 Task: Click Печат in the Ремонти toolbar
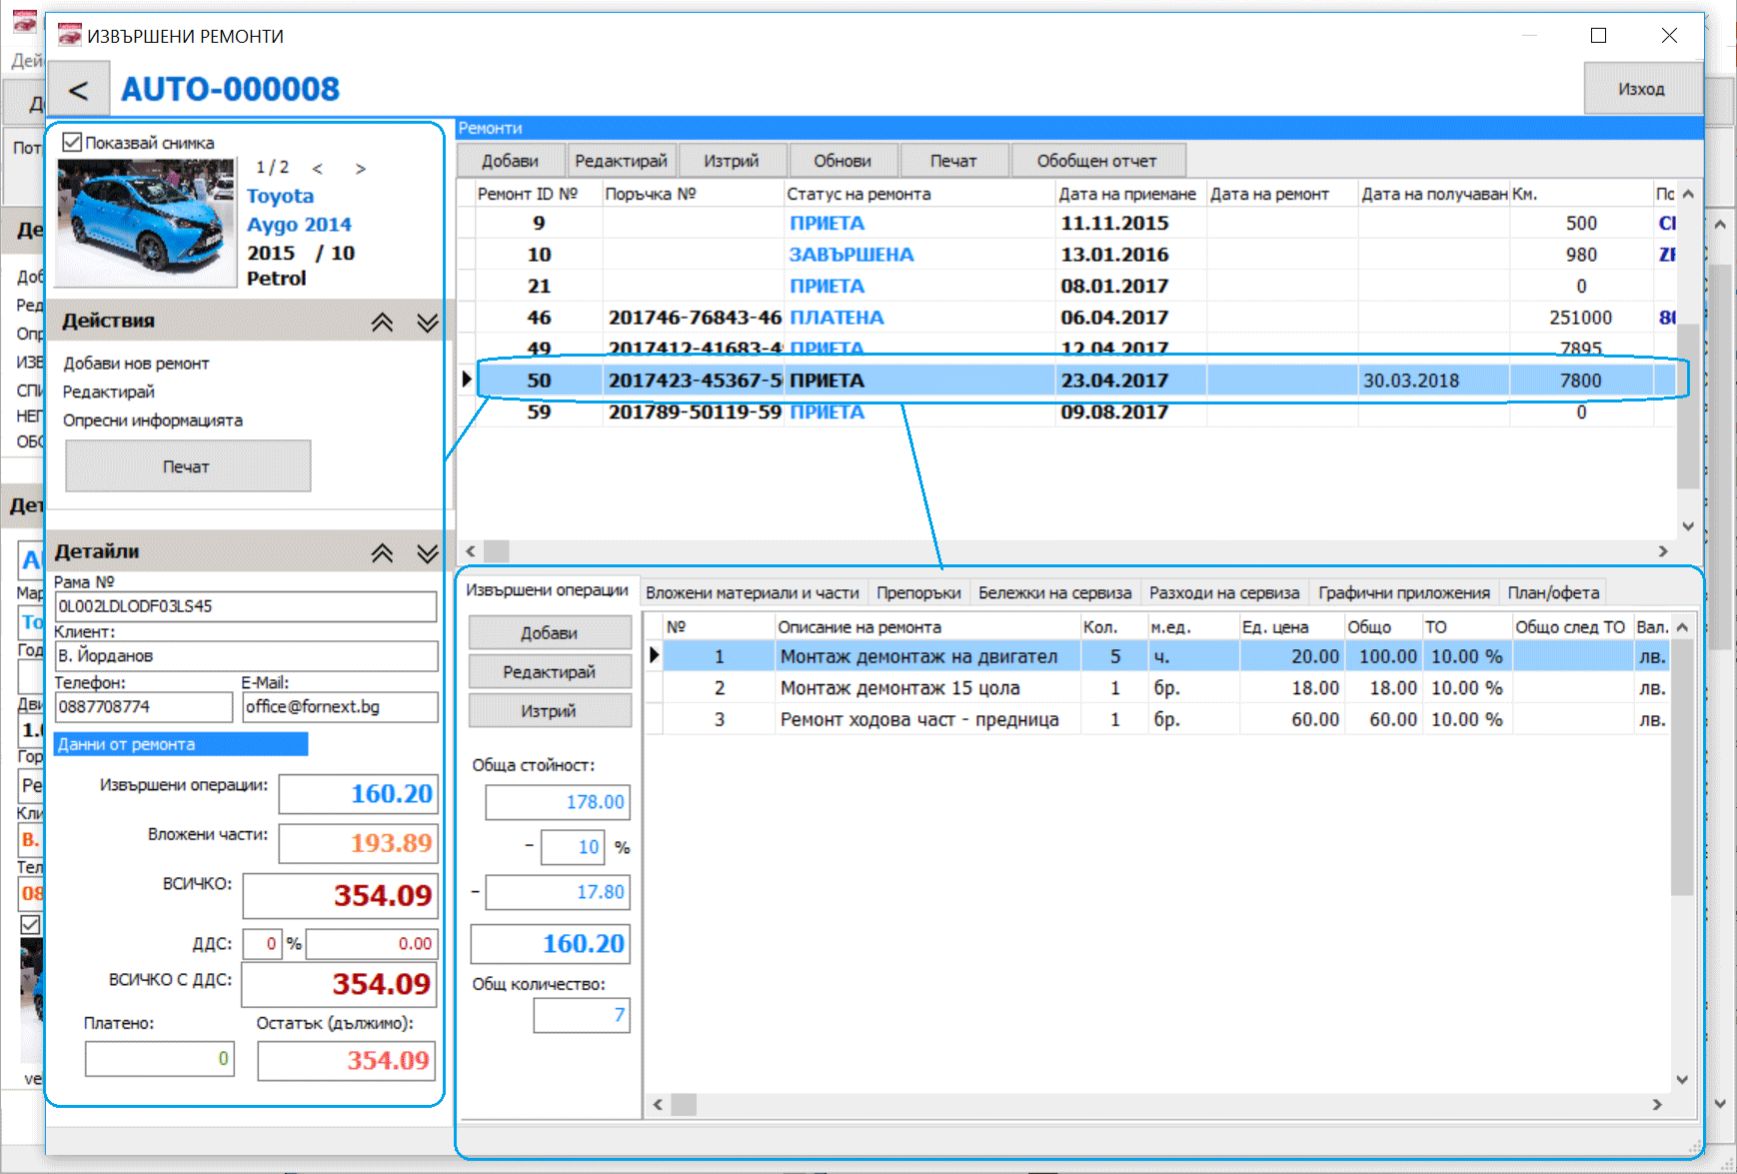[x=953, y=161]
